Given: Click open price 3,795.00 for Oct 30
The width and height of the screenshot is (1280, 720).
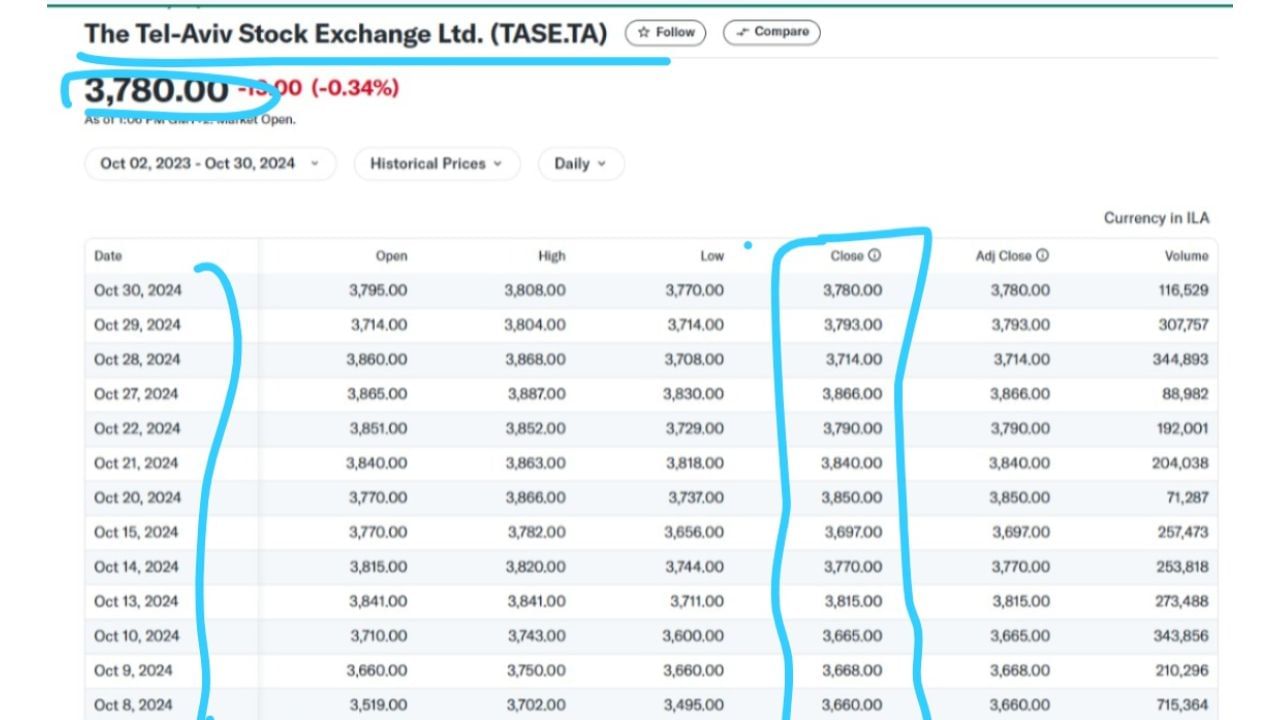Looking at the screenshot, I should (x=378, y=291).
